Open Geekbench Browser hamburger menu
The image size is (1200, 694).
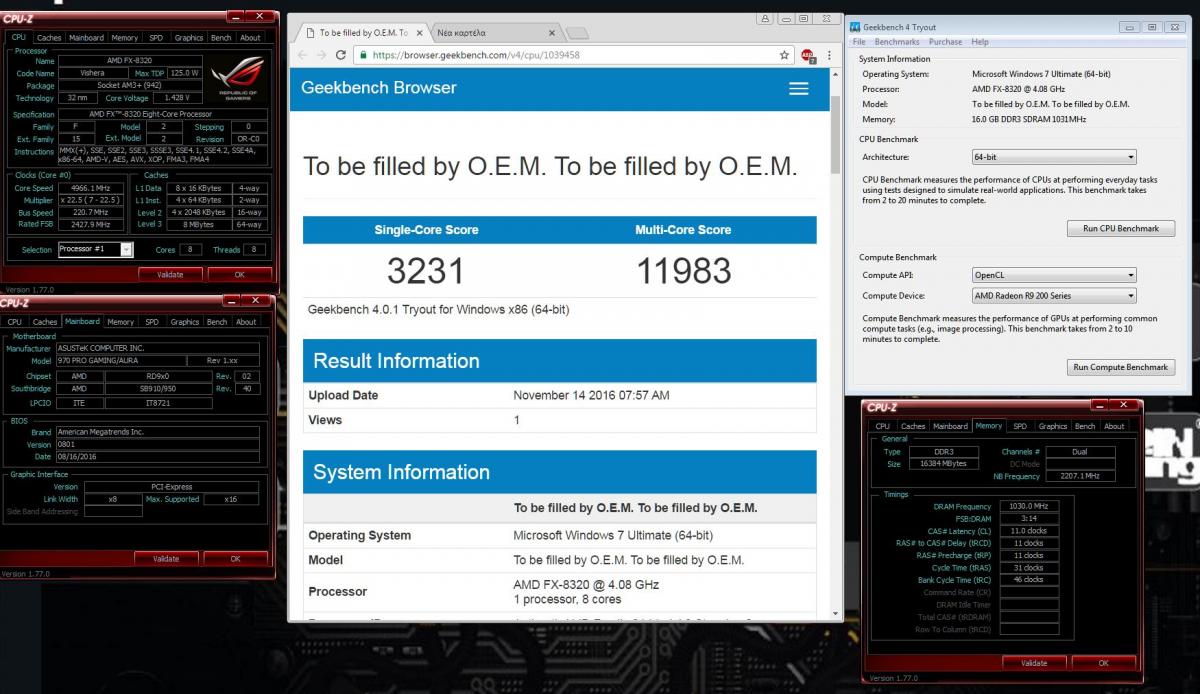(x=798, y=88)
